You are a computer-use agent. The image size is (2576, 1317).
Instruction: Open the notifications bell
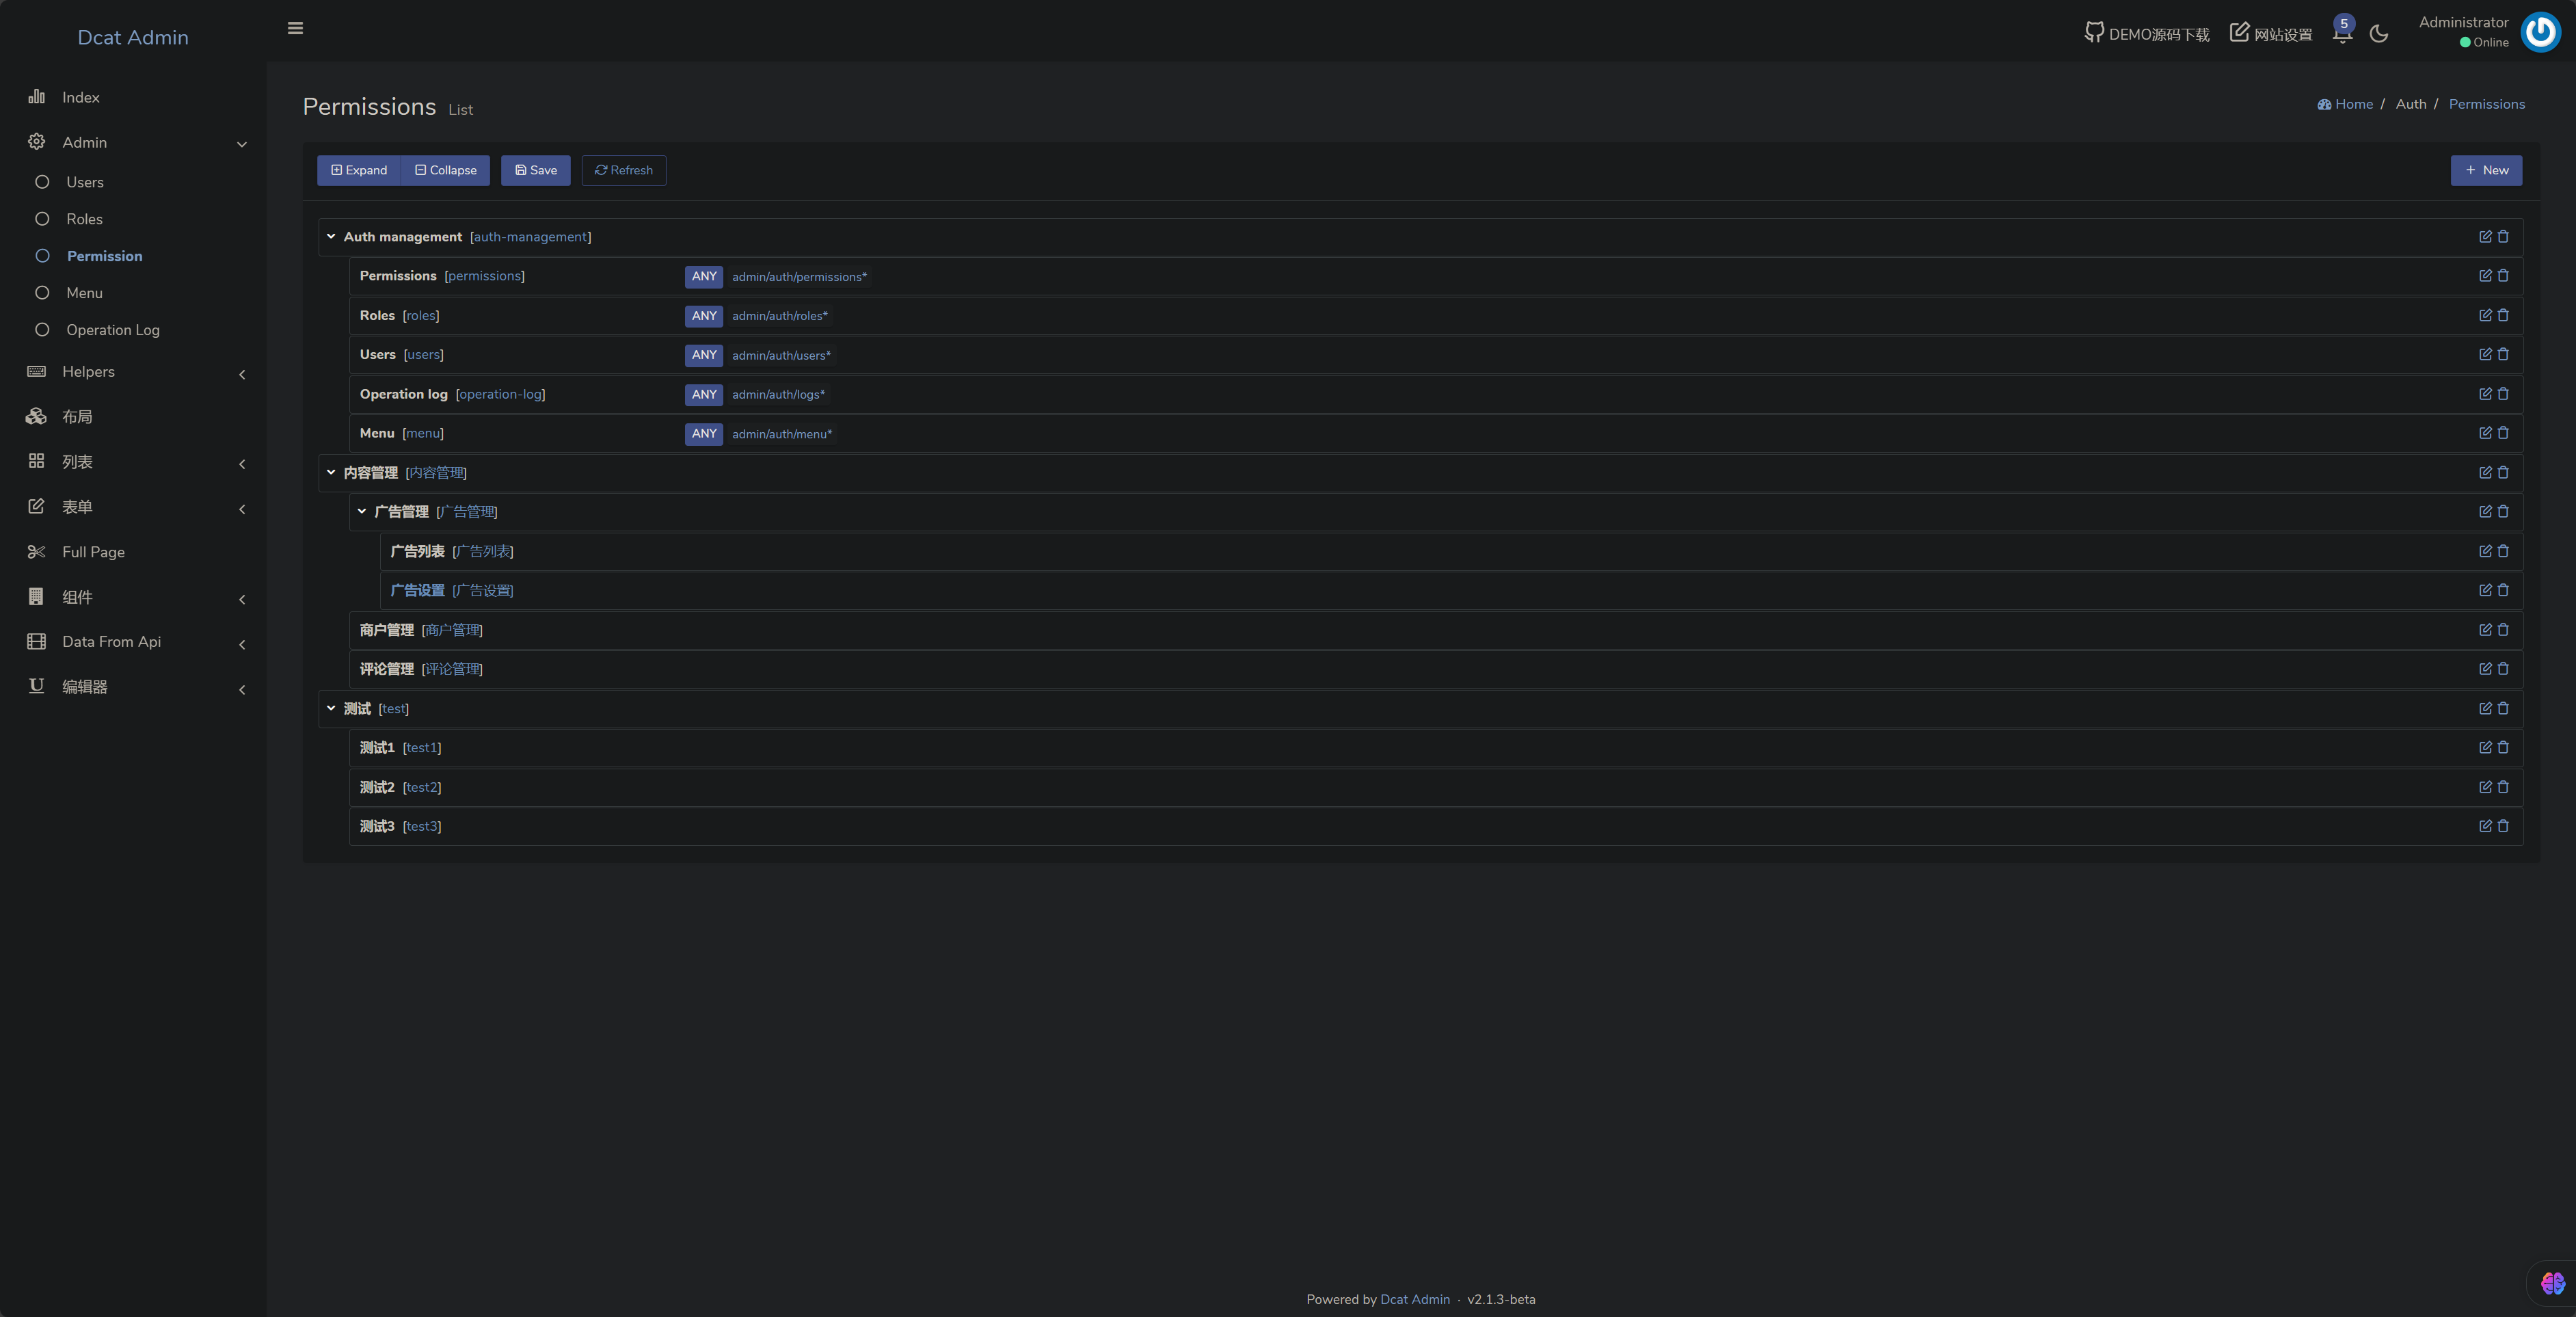pos(2342,33)
